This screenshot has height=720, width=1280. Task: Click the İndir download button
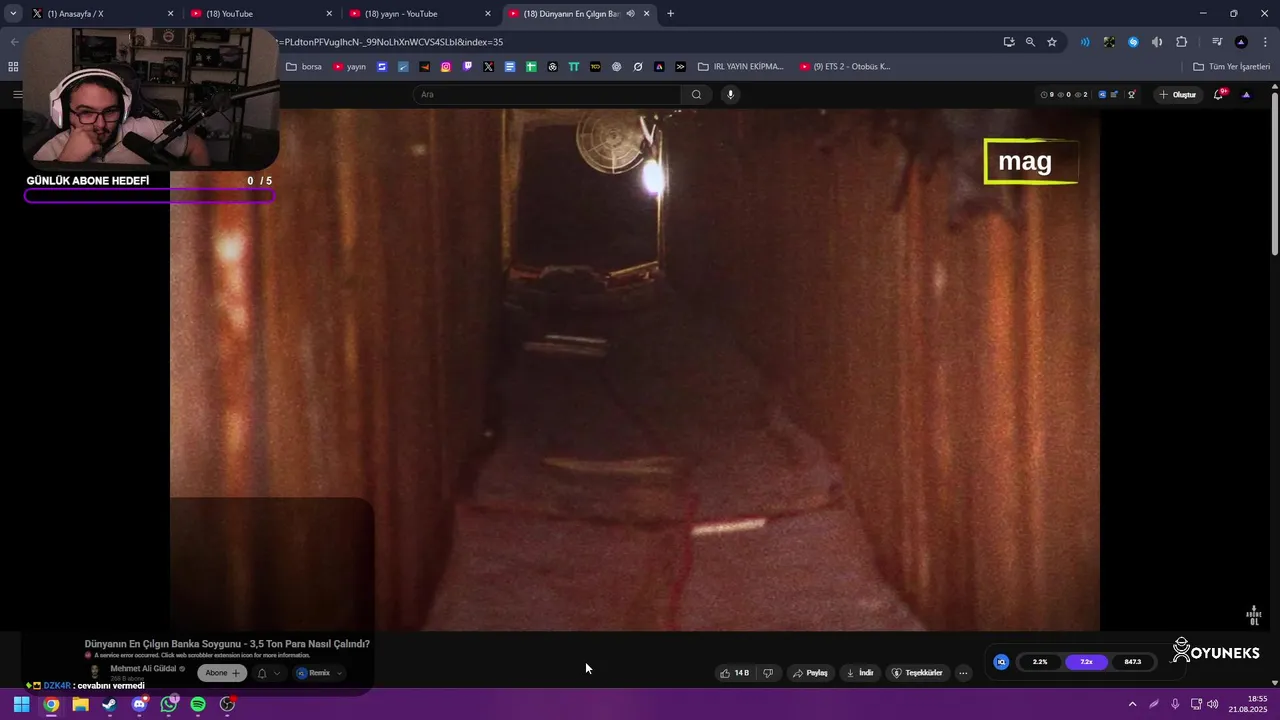coord(860,673)
